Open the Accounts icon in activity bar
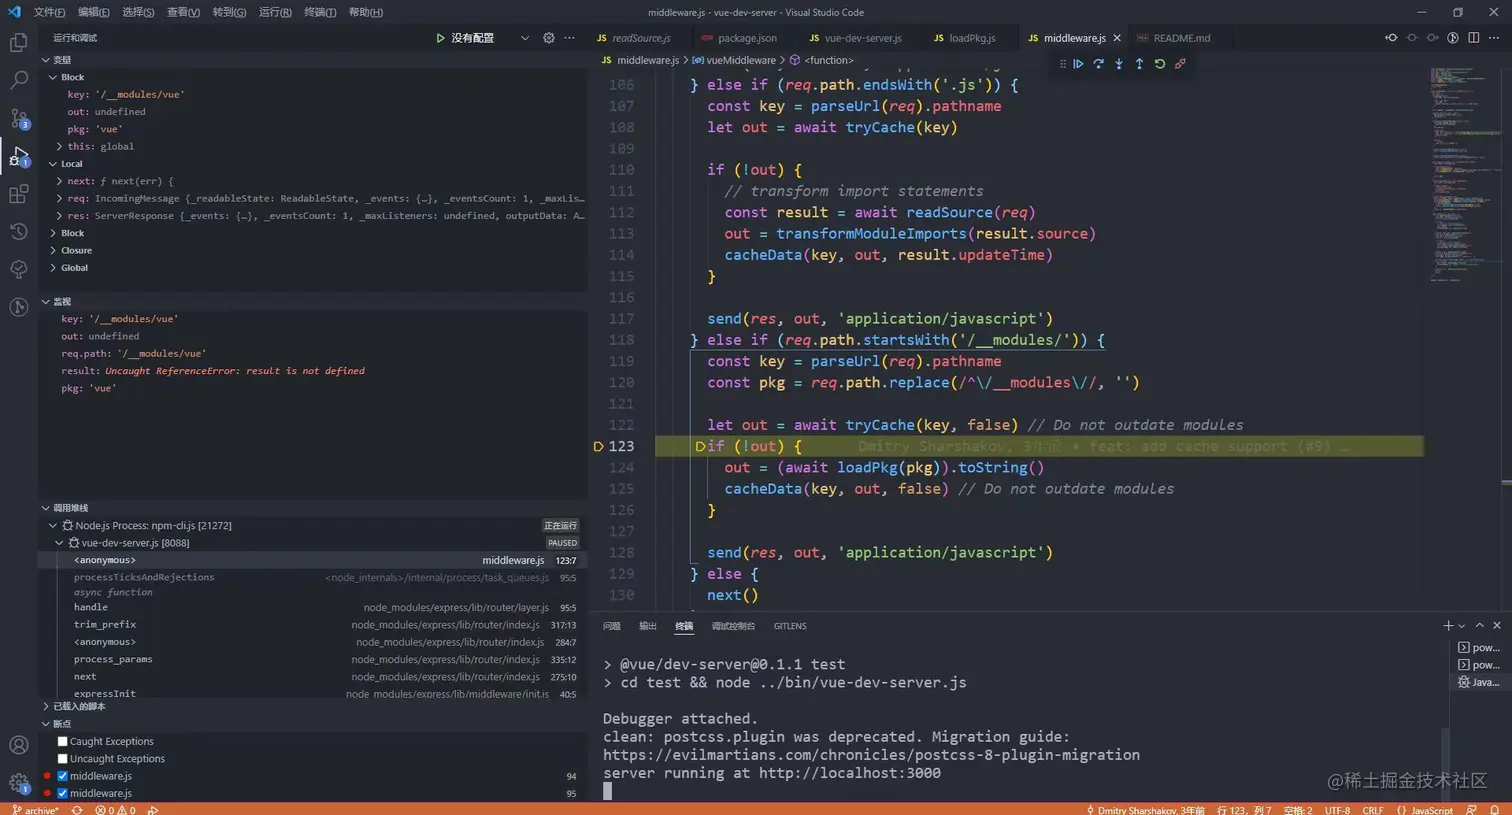 click(x=18, y=745)
